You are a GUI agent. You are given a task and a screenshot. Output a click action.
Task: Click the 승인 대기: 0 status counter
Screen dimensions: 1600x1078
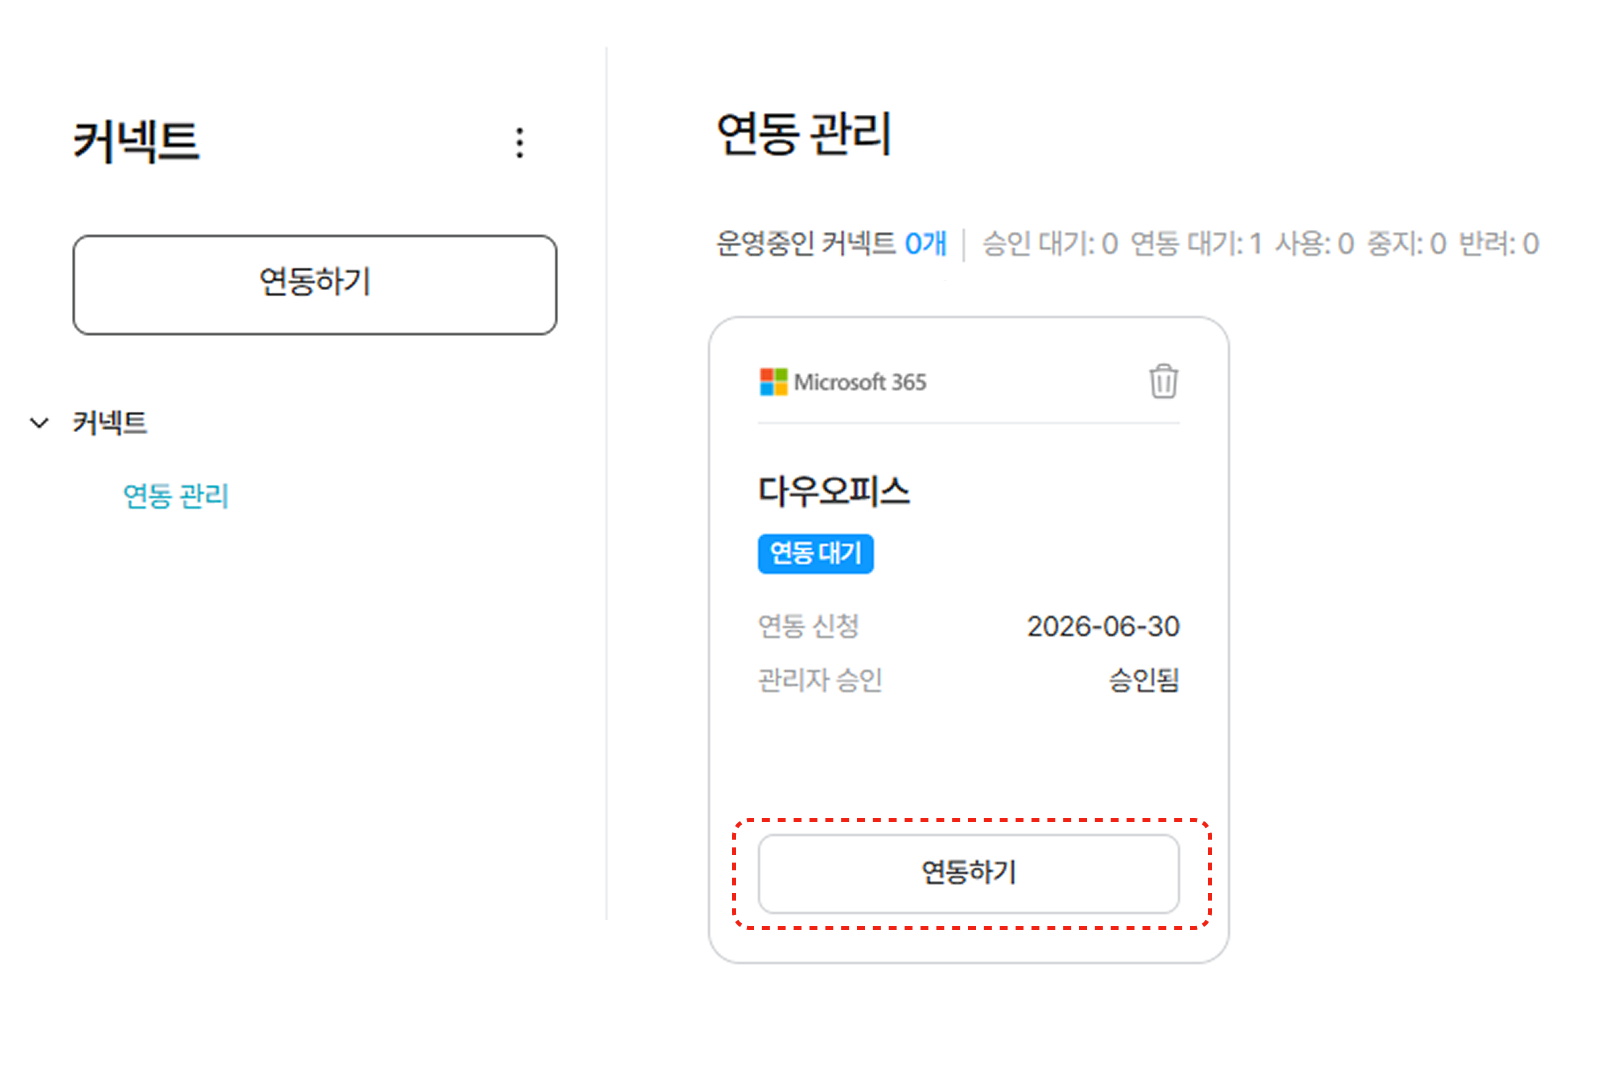1050,244
